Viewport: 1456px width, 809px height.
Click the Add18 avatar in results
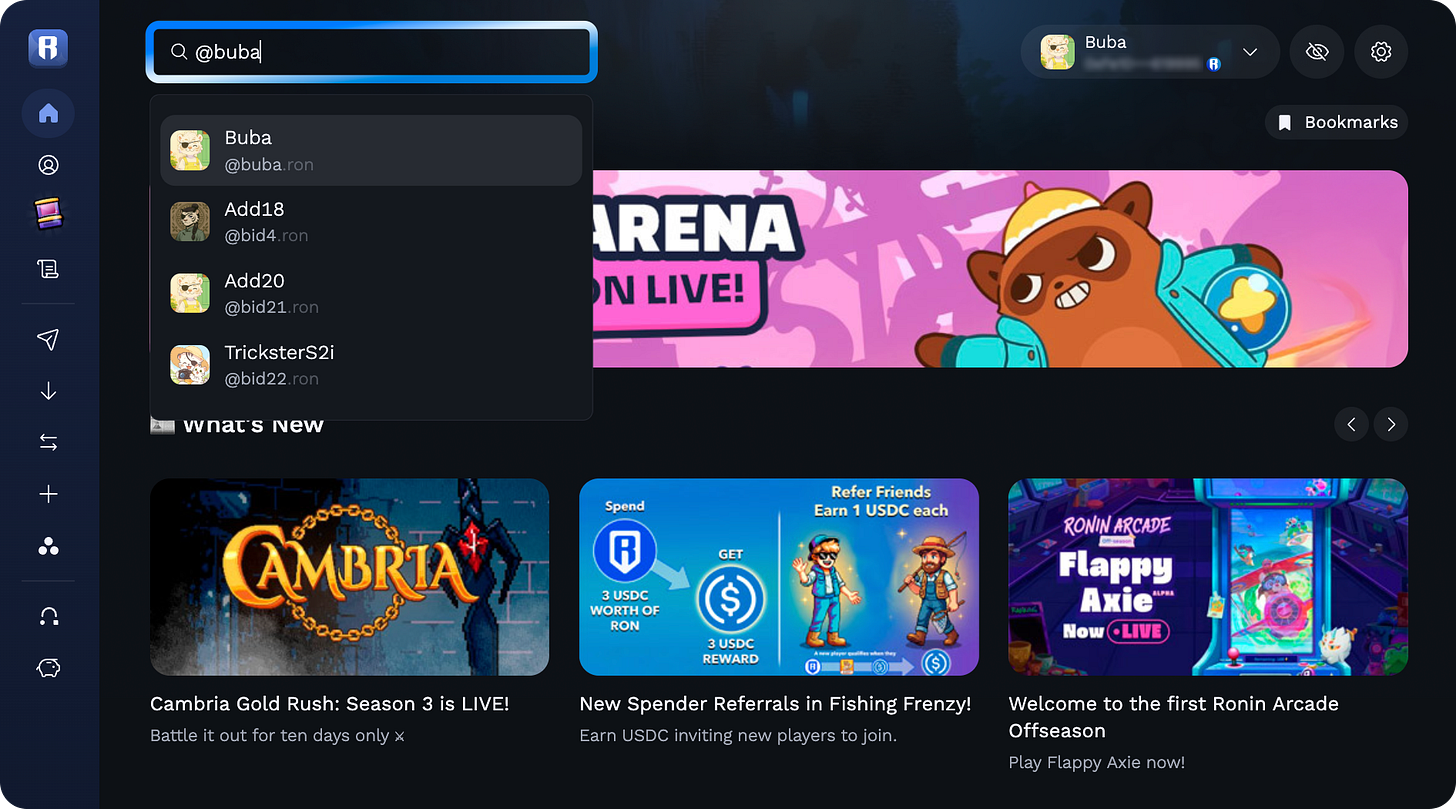[x=190, y=222]
